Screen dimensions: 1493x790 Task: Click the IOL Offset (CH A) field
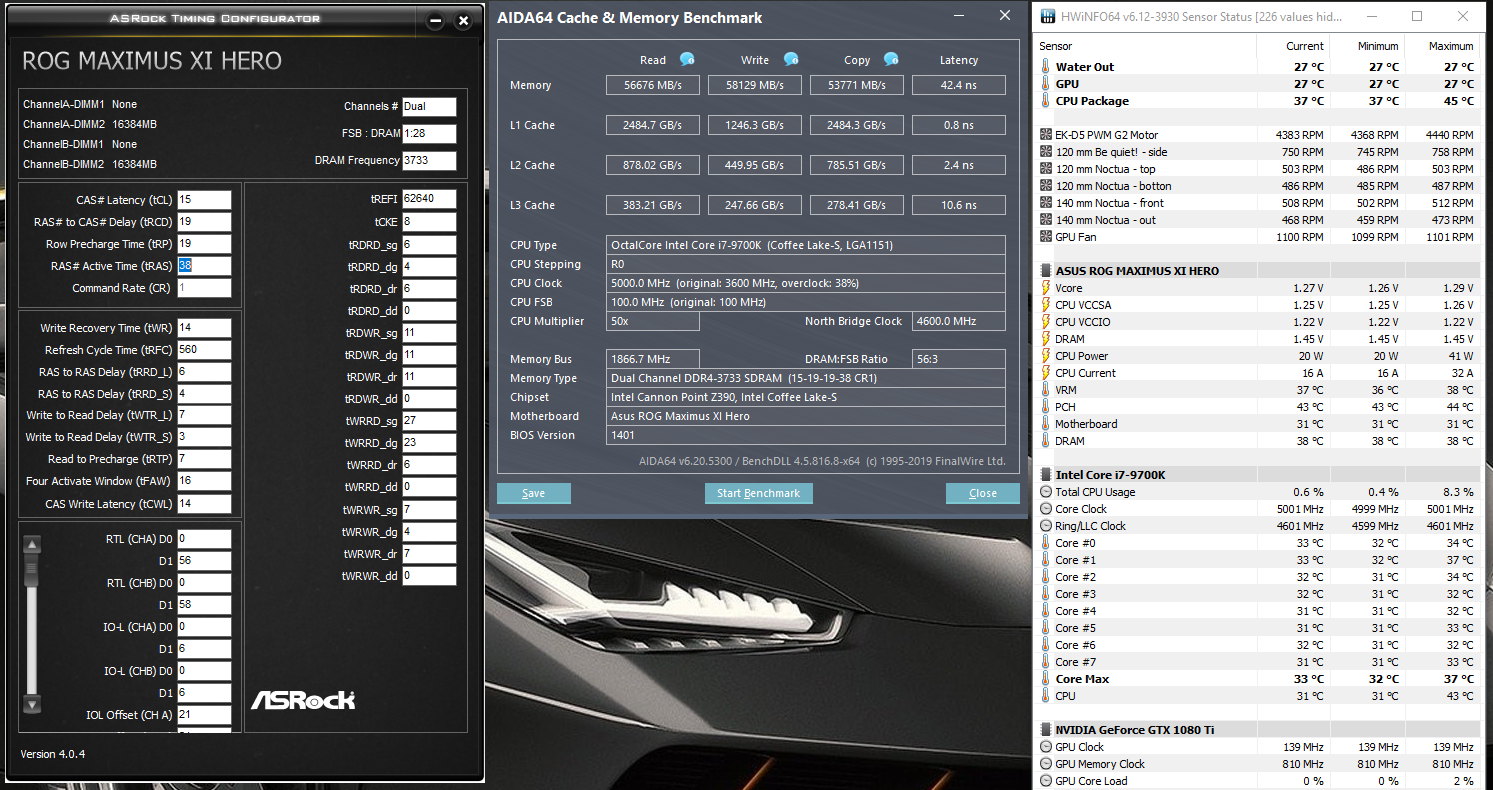[204, 715]
